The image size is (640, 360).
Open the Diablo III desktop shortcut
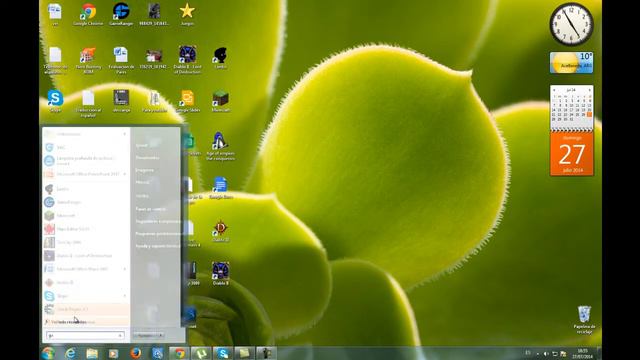coord(220,231)
